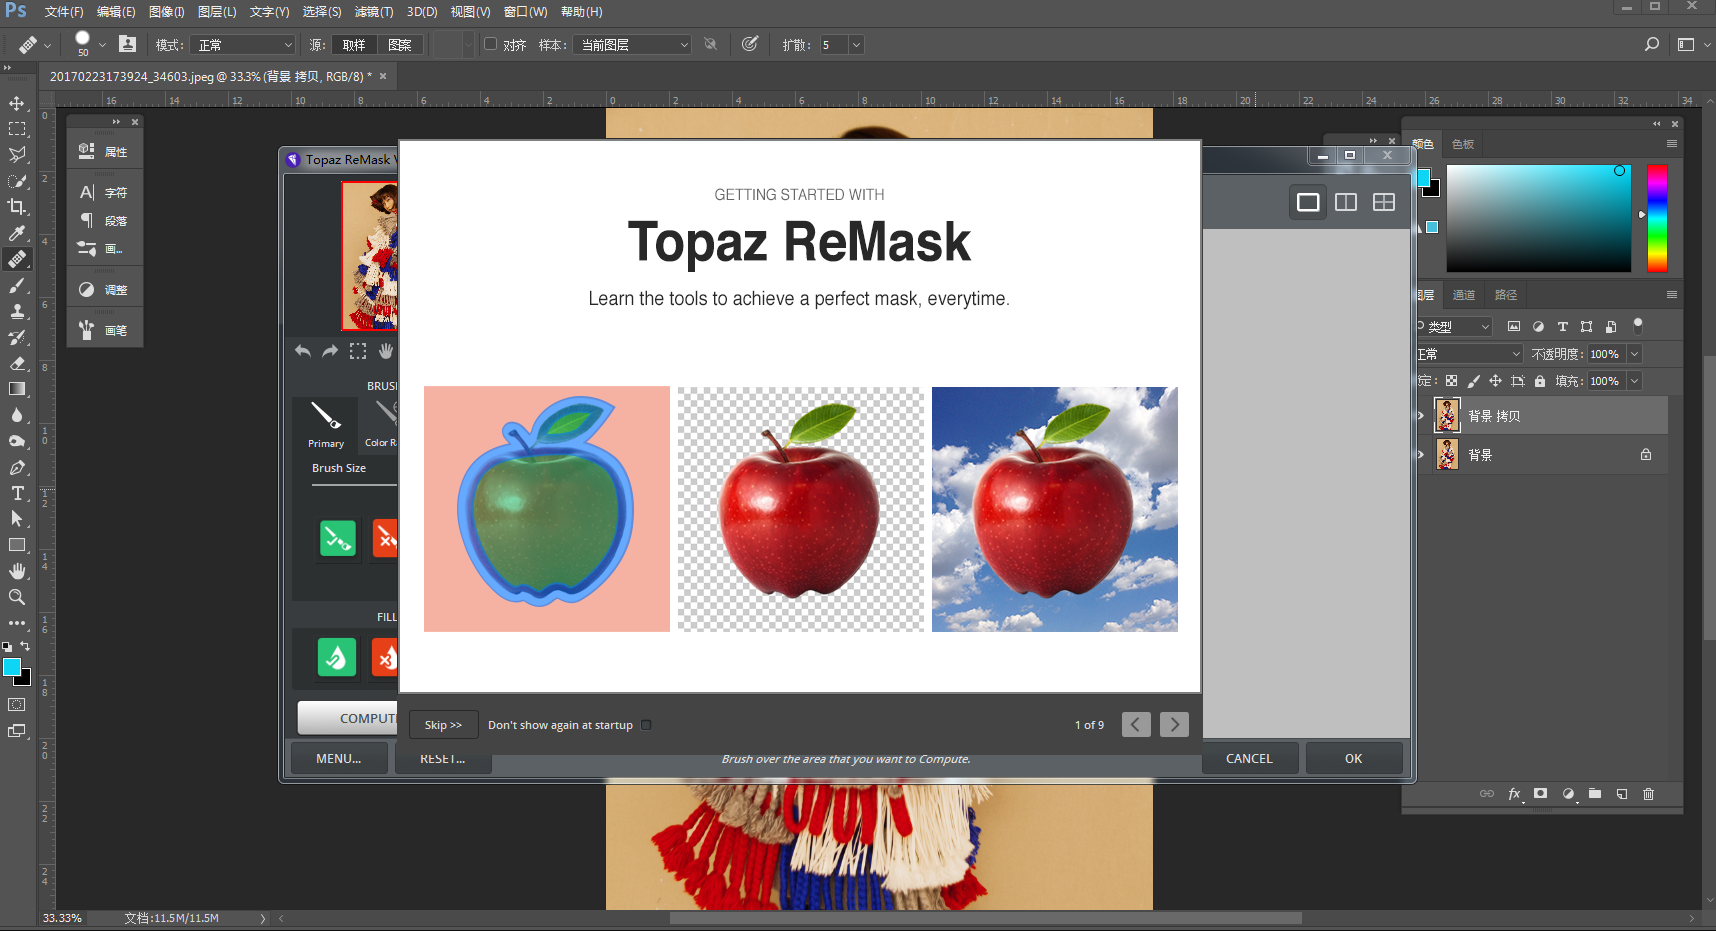Pick the green keep fill in ReMask
This screenshot has height=931, width=1716.
(x=337, y=658)
